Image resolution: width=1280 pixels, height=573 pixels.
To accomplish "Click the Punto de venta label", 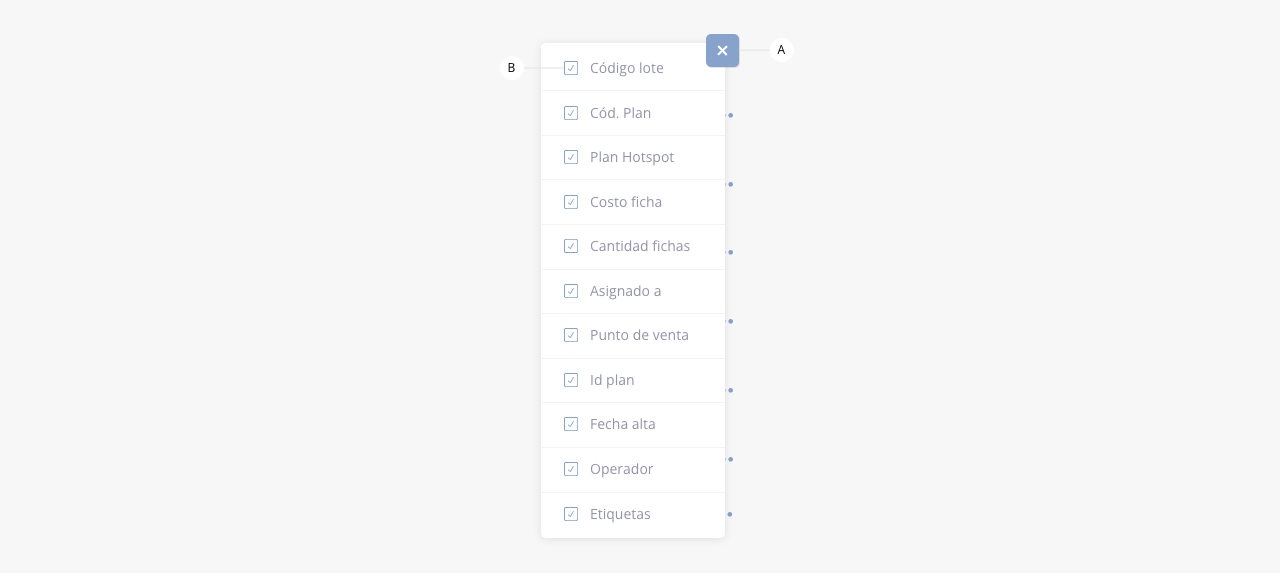I will (639, 335).
